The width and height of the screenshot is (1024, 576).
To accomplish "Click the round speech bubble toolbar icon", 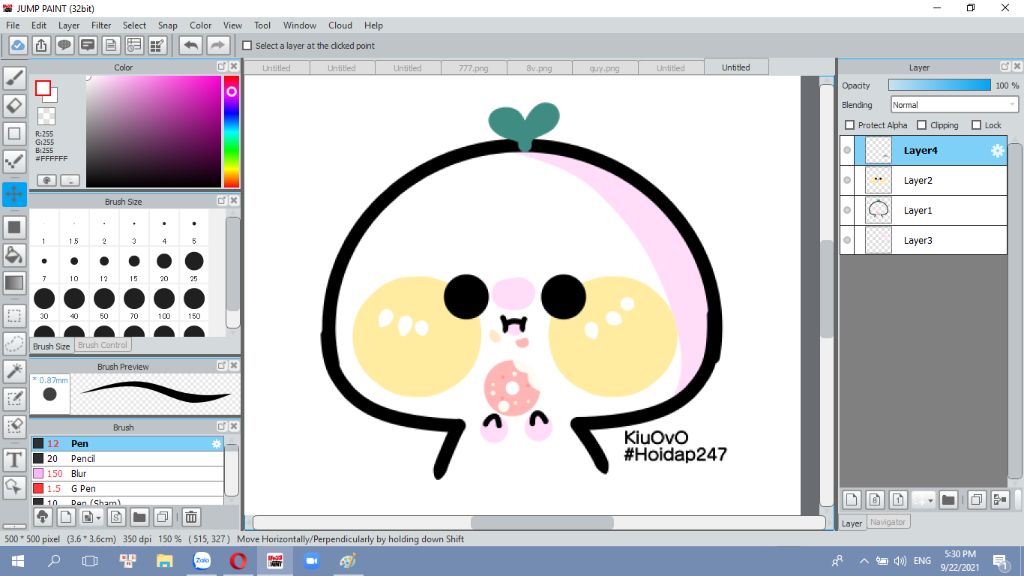I will click(64, 46).
